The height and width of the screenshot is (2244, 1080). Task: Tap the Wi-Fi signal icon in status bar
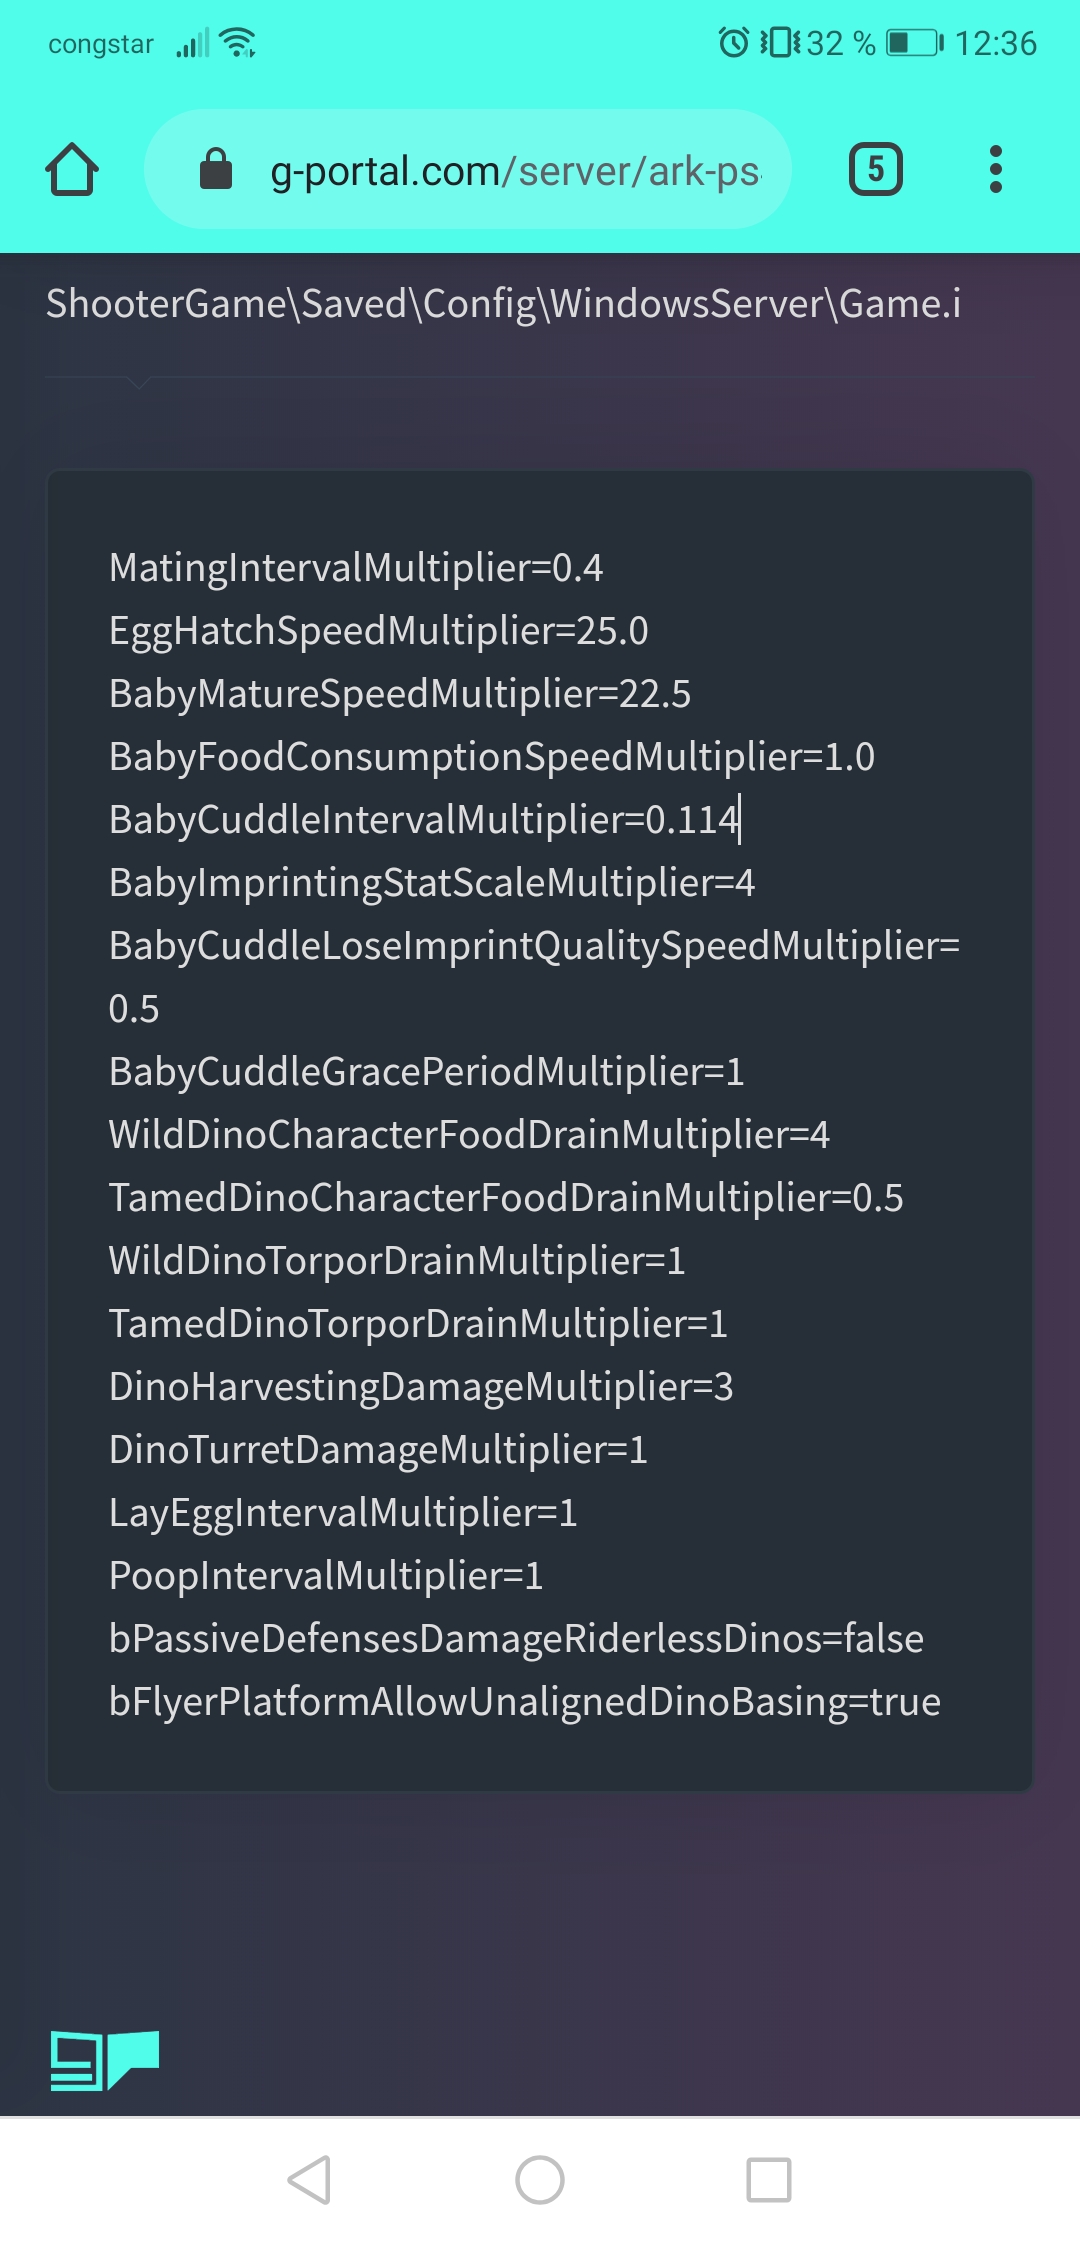(x=238, y=43)
